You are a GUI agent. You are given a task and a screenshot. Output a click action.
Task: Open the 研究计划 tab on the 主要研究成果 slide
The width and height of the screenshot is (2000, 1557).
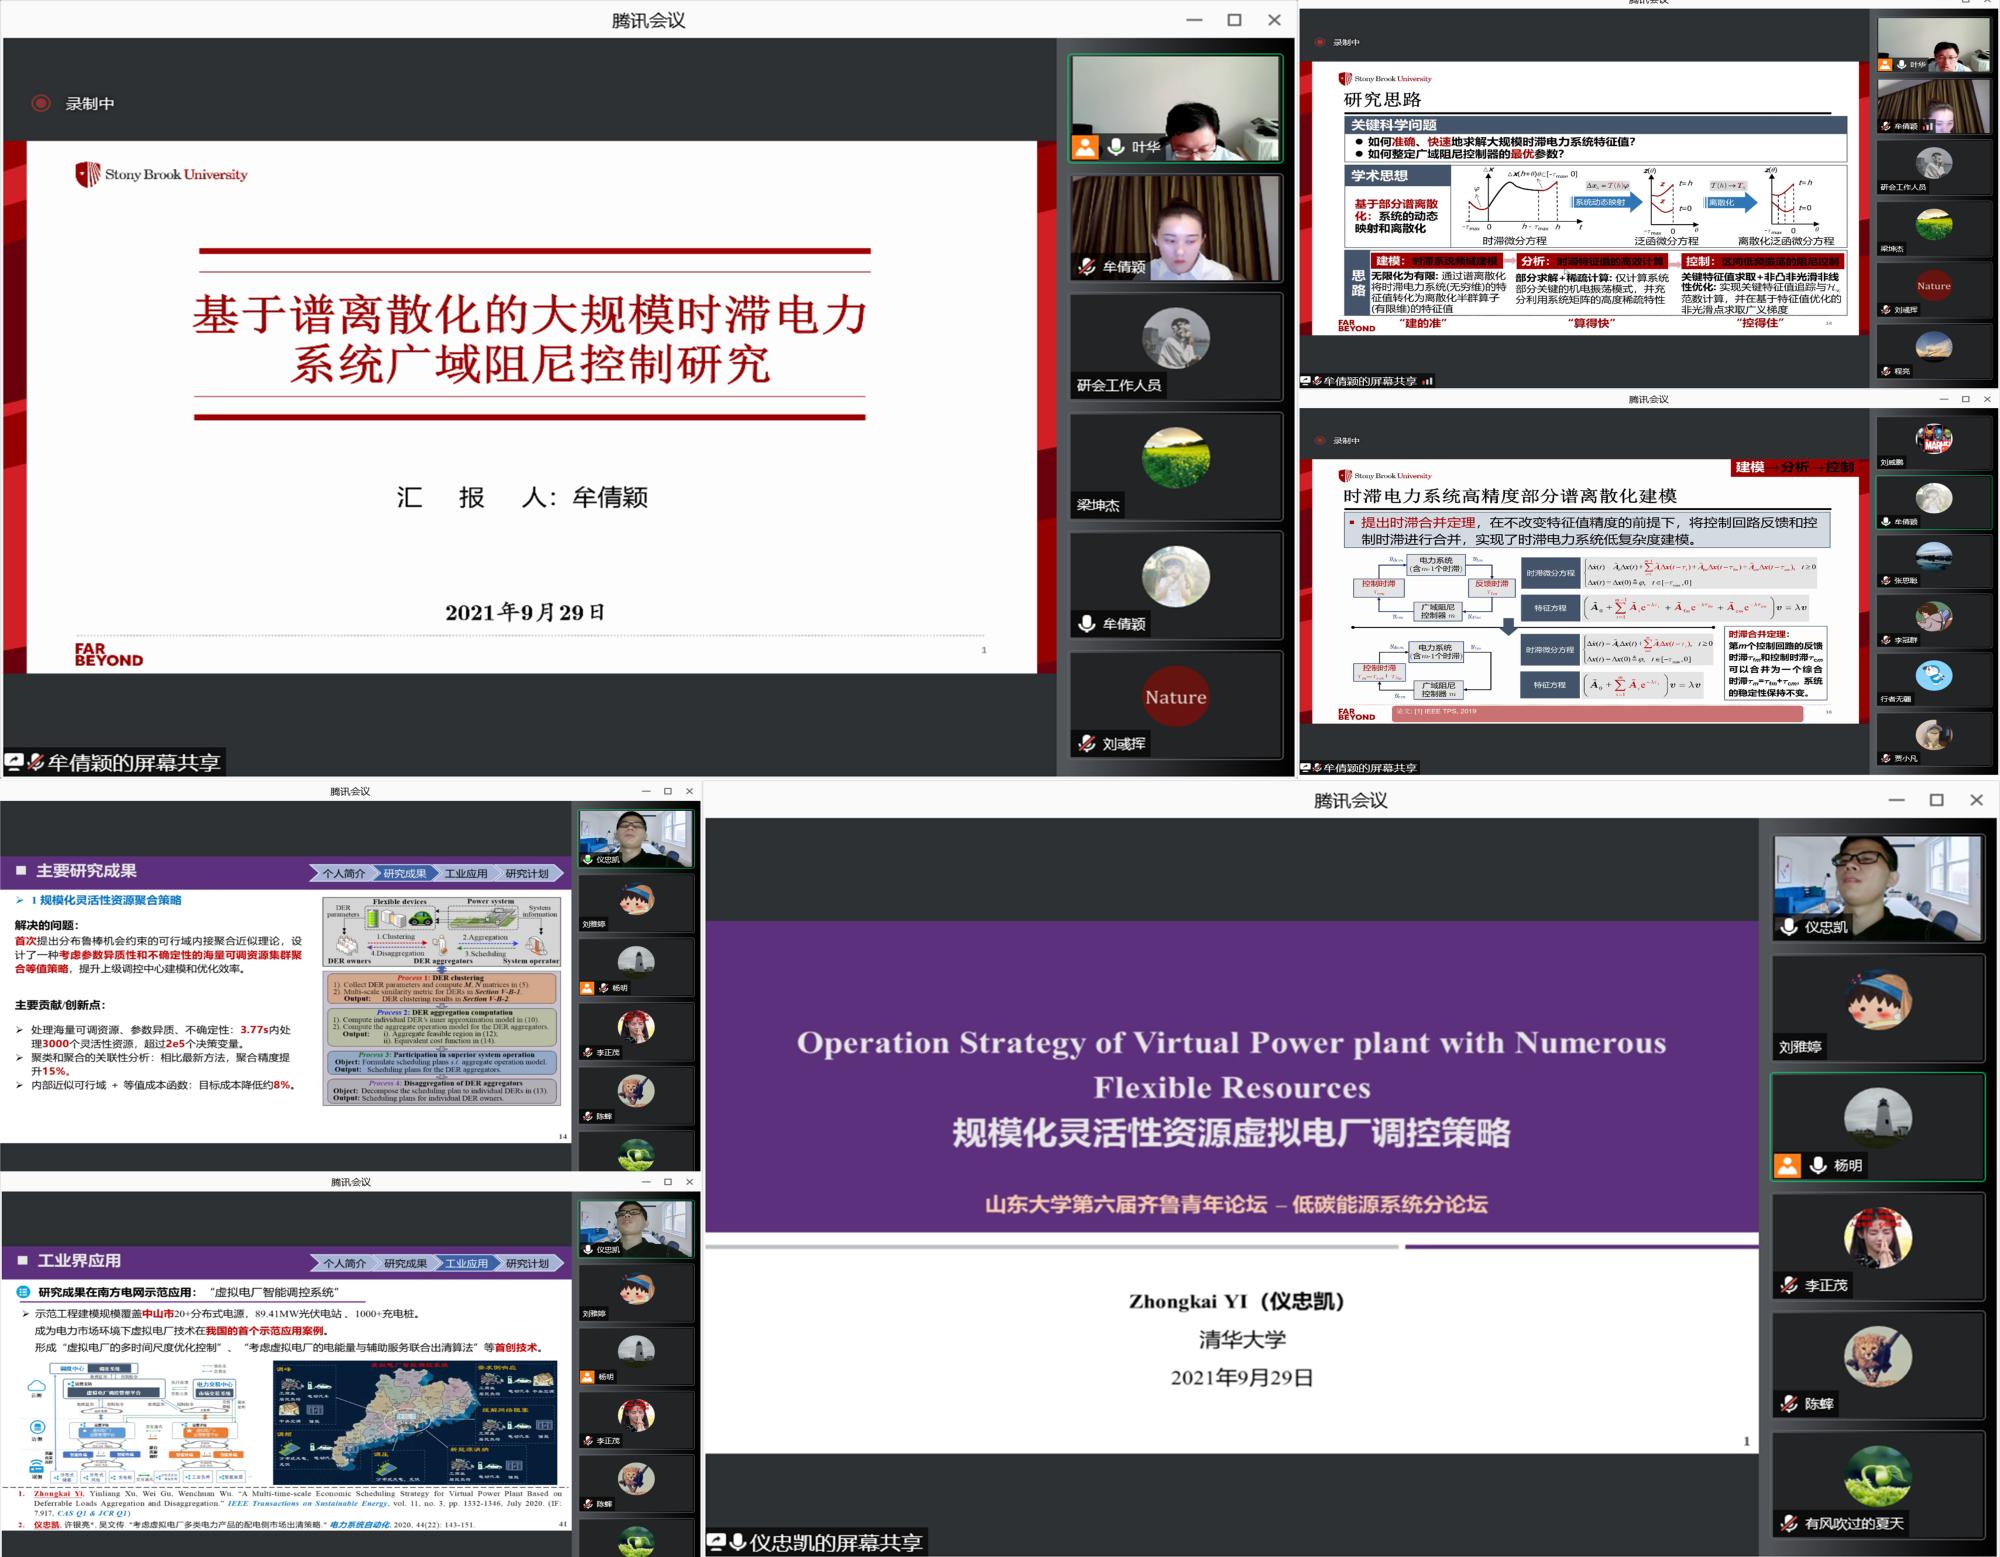tap(527, 873)
